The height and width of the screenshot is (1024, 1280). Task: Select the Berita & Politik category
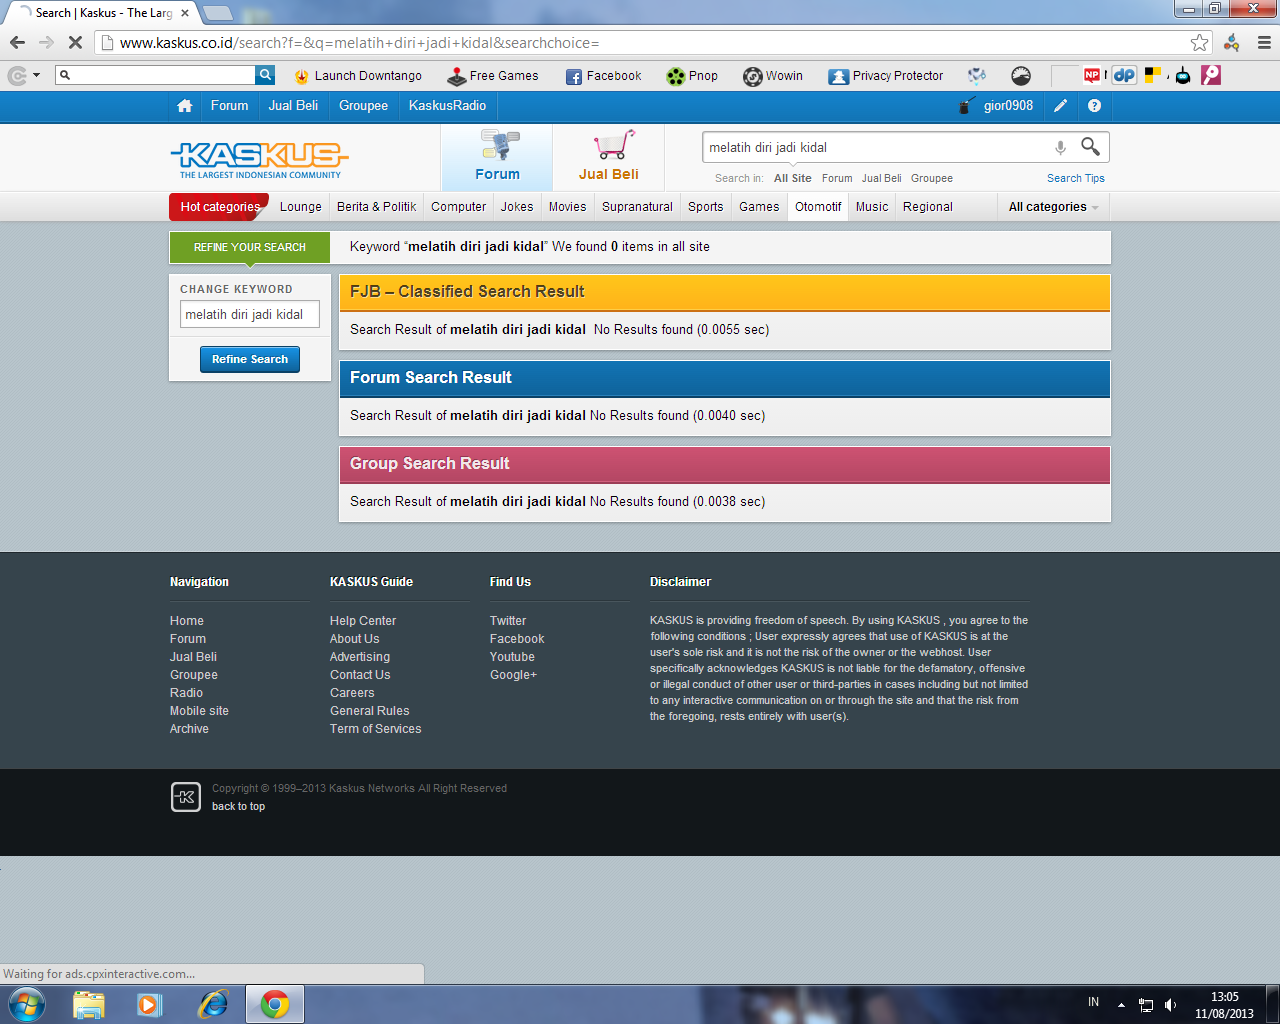coord(377,207)
